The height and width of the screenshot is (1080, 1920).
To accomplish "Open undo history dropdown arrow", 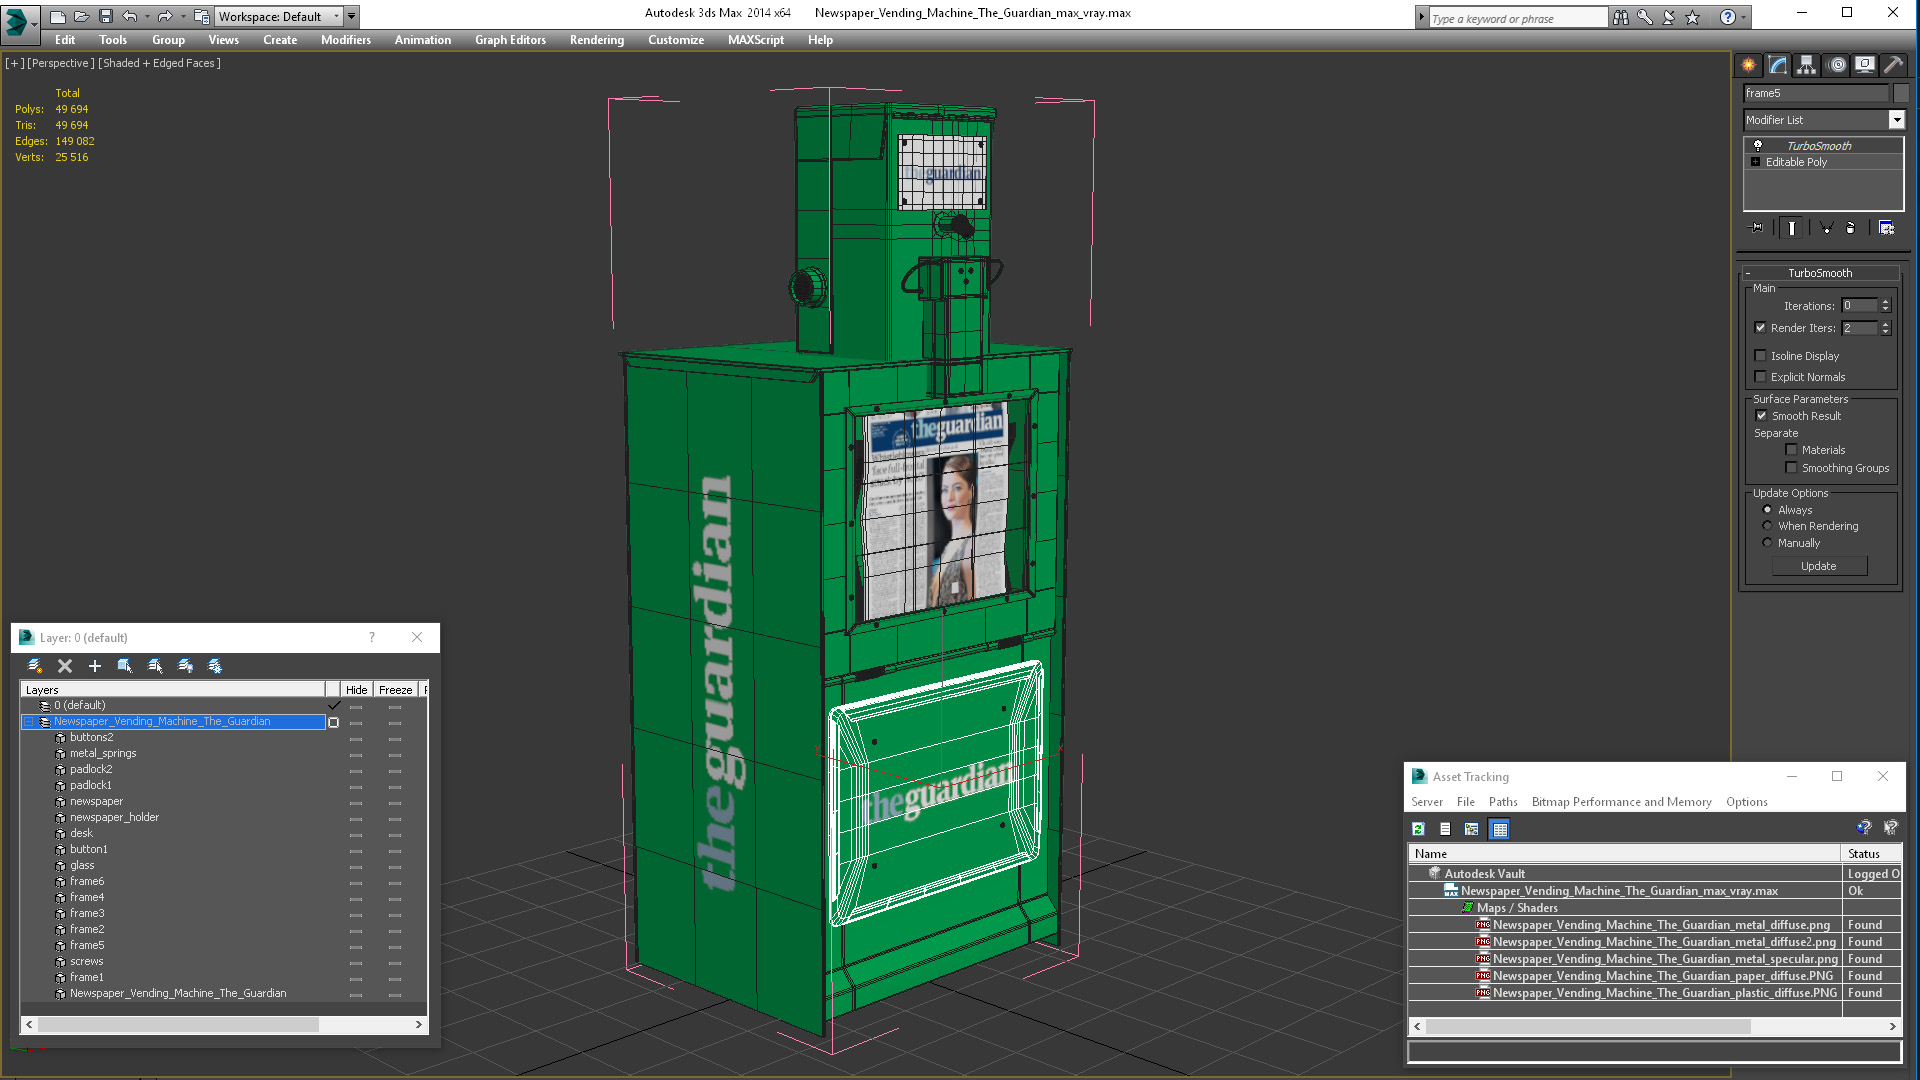I will coord(146,17).
